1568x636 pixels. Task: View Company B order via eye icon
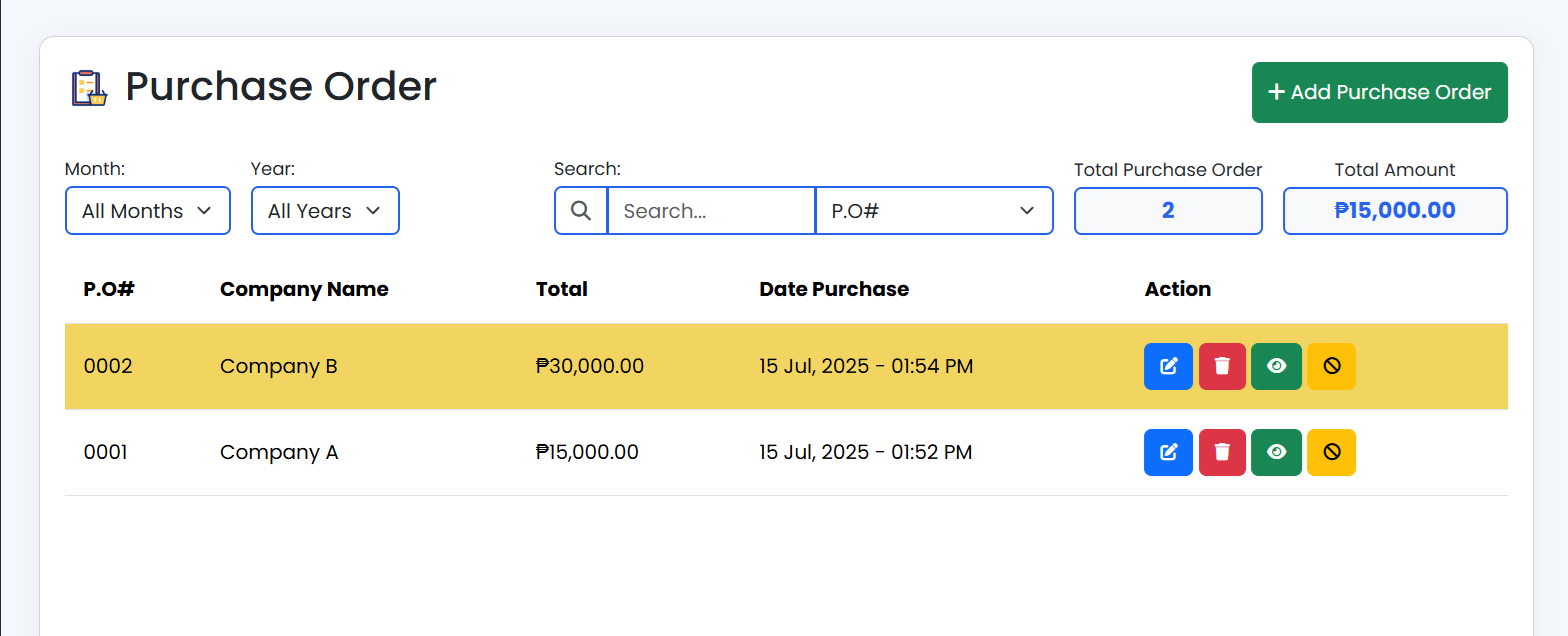[1276, 366]
